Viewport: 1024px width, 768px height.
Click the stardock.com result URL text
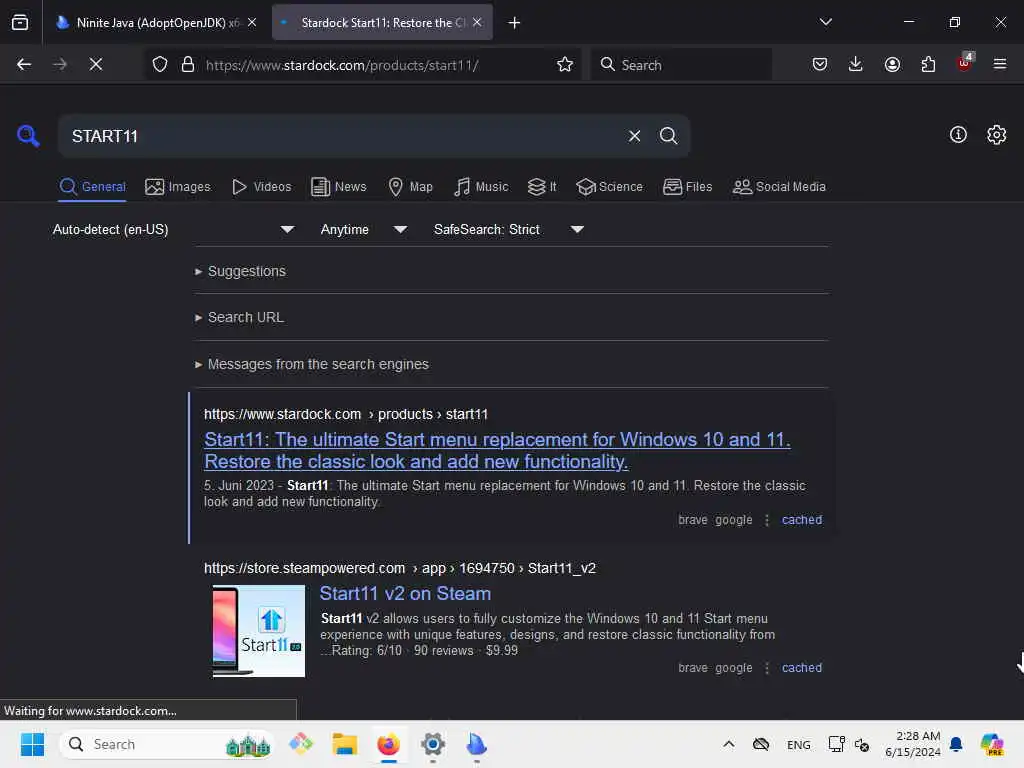click(345, 414)
